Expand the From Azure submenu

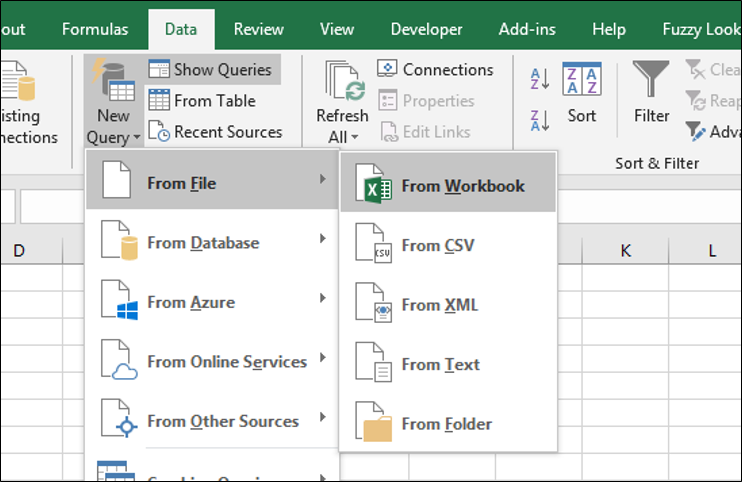click(212, 302)
